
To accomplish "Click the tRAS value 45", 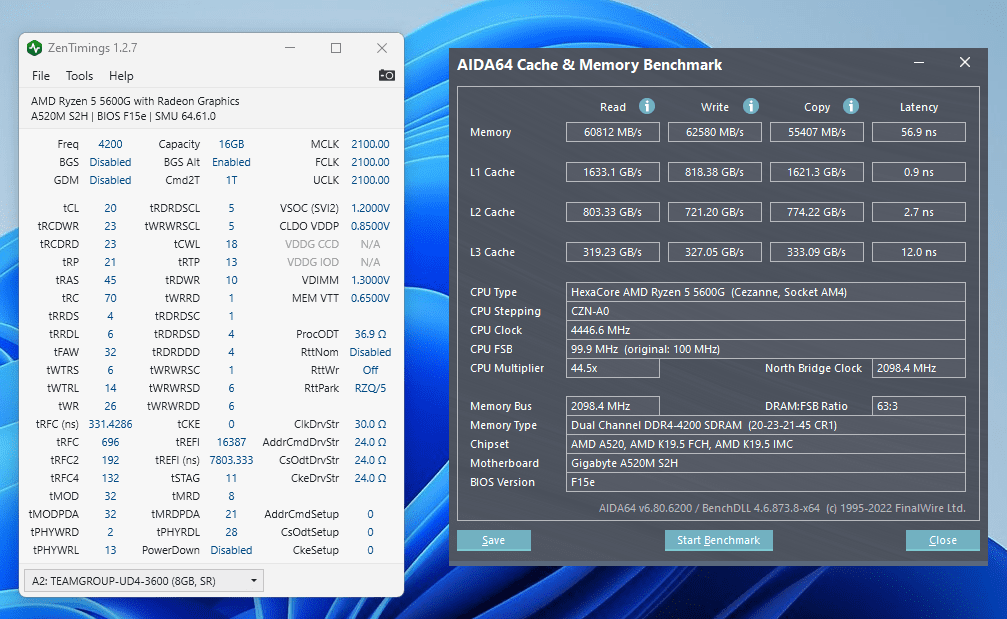I will click(x=110, y=281).
